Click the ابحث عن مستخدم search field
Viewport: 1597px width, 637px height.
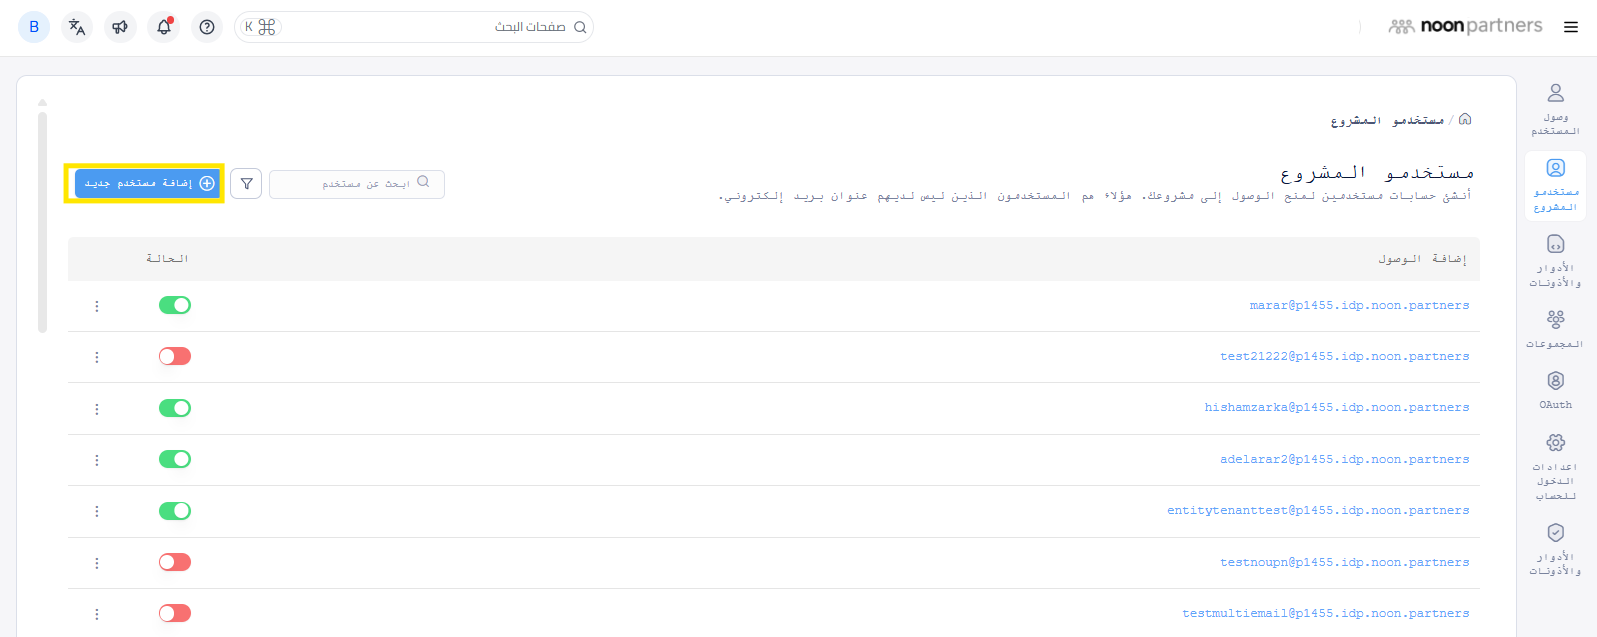[356, 184]
